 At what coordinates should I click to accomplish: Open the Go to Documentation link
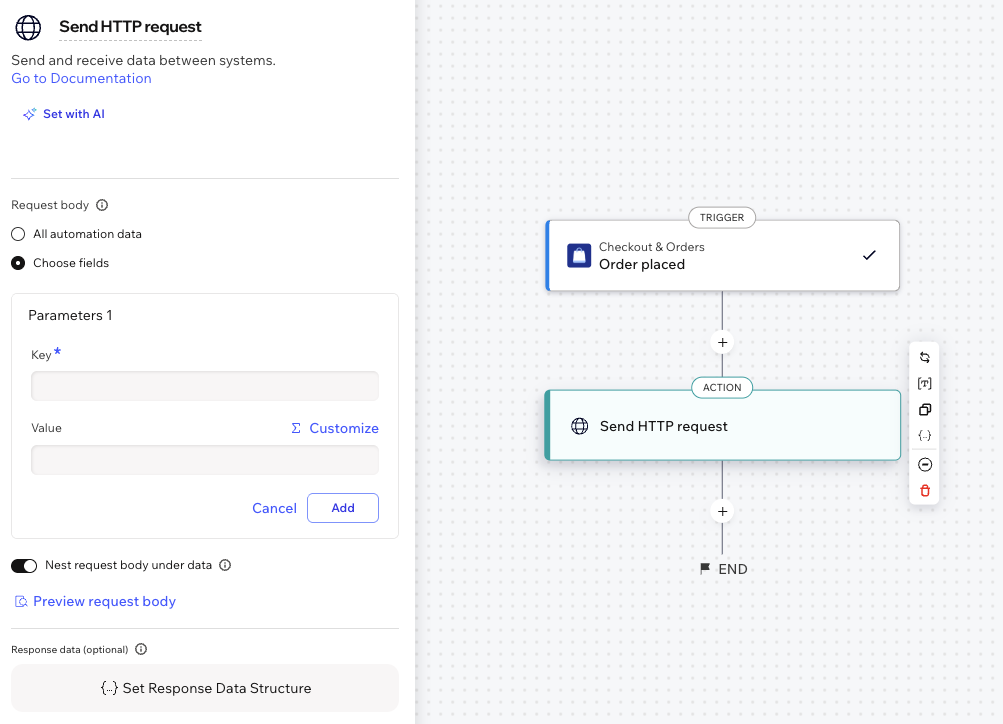(x=81, y=78)
